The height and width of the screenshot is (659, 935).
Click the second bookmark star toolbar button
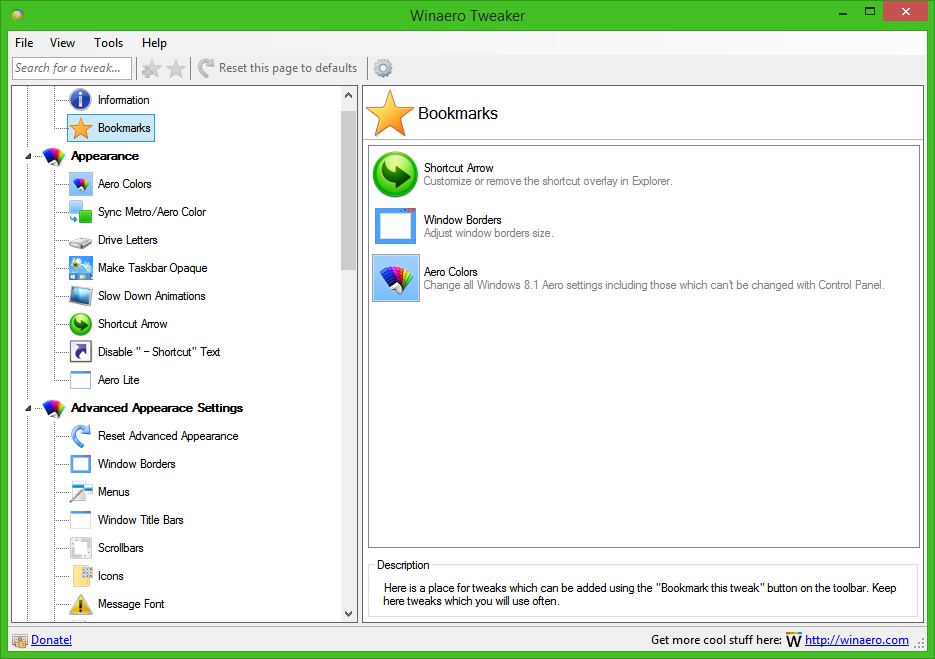coord(176,69)
